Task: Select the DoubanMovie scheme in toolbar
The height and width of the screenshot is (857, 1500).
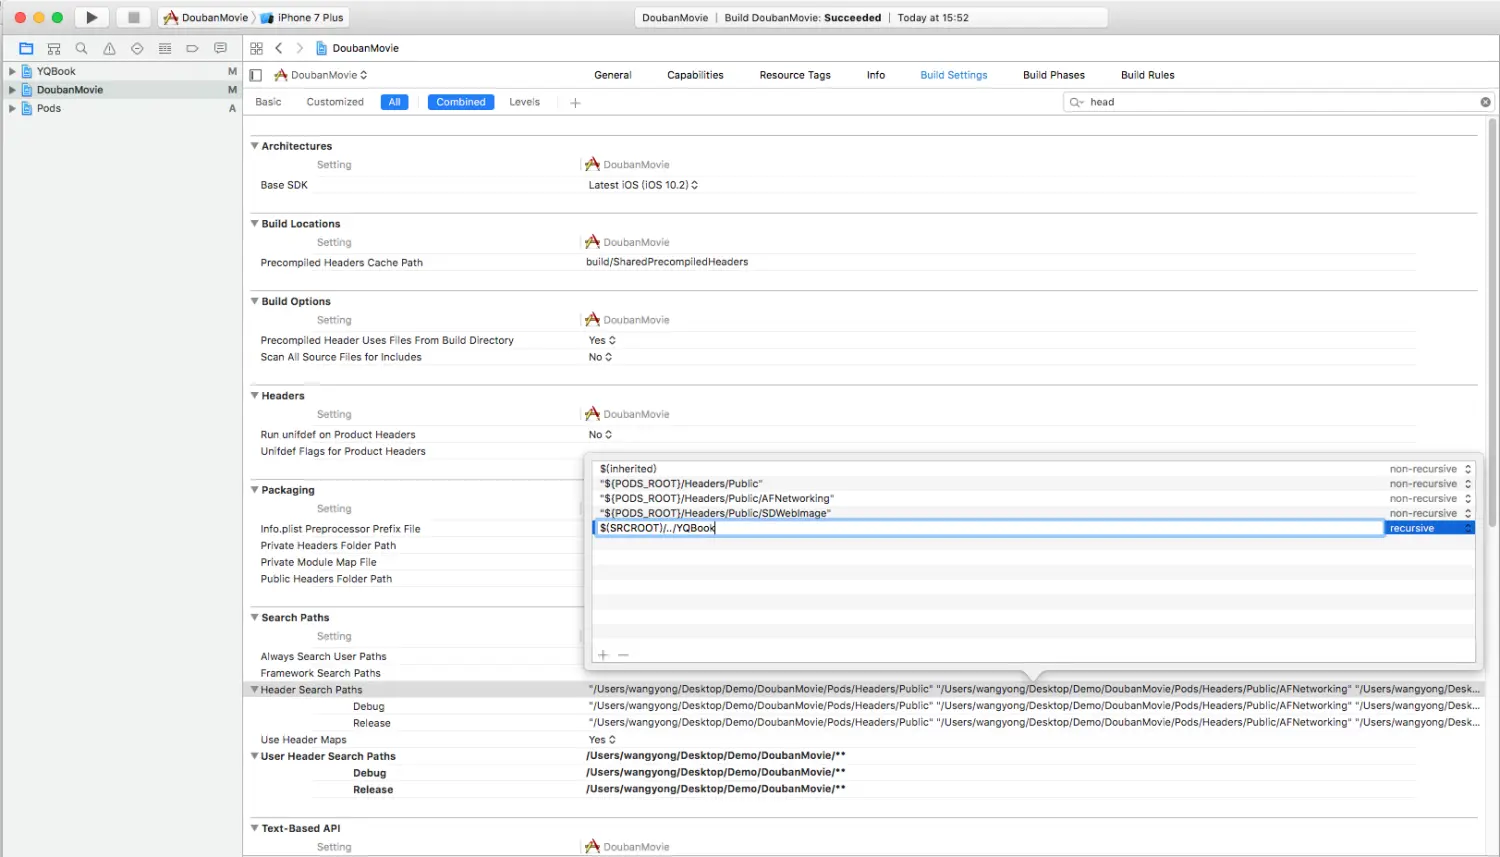Action: pyautogui.click(x=207, y=17)
